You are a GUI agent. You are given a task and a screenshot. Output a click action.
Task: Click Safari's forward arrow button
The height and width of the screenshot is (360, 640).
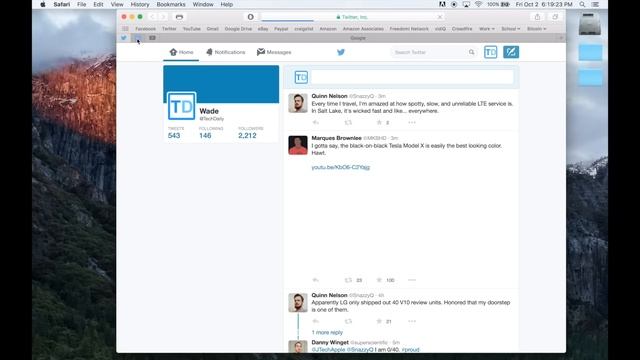point(163,17)
